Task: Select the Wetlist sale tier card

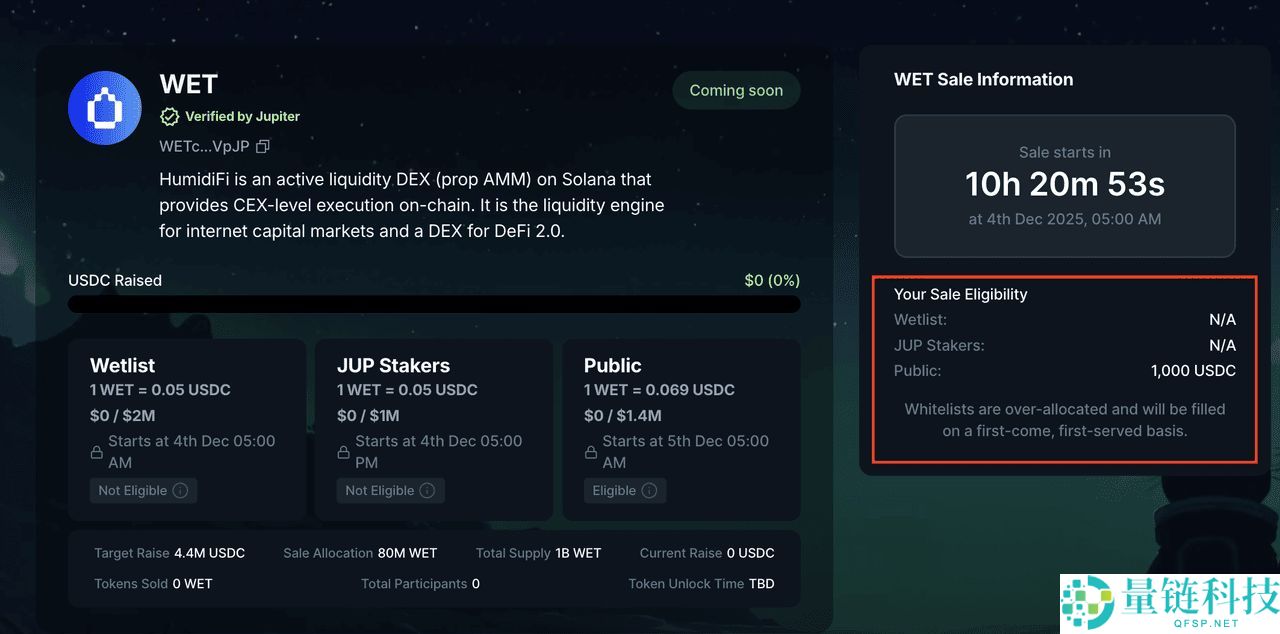Action: [187, 429]
